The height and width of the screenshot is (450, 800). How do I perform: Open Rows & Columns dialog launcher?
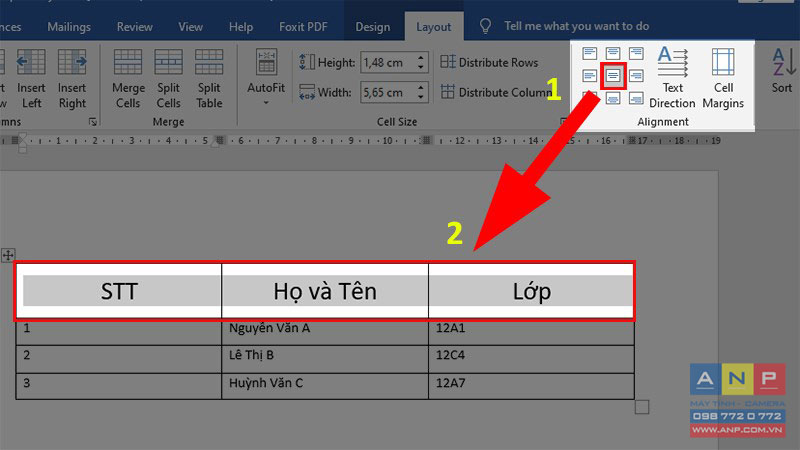coord(92,121)
